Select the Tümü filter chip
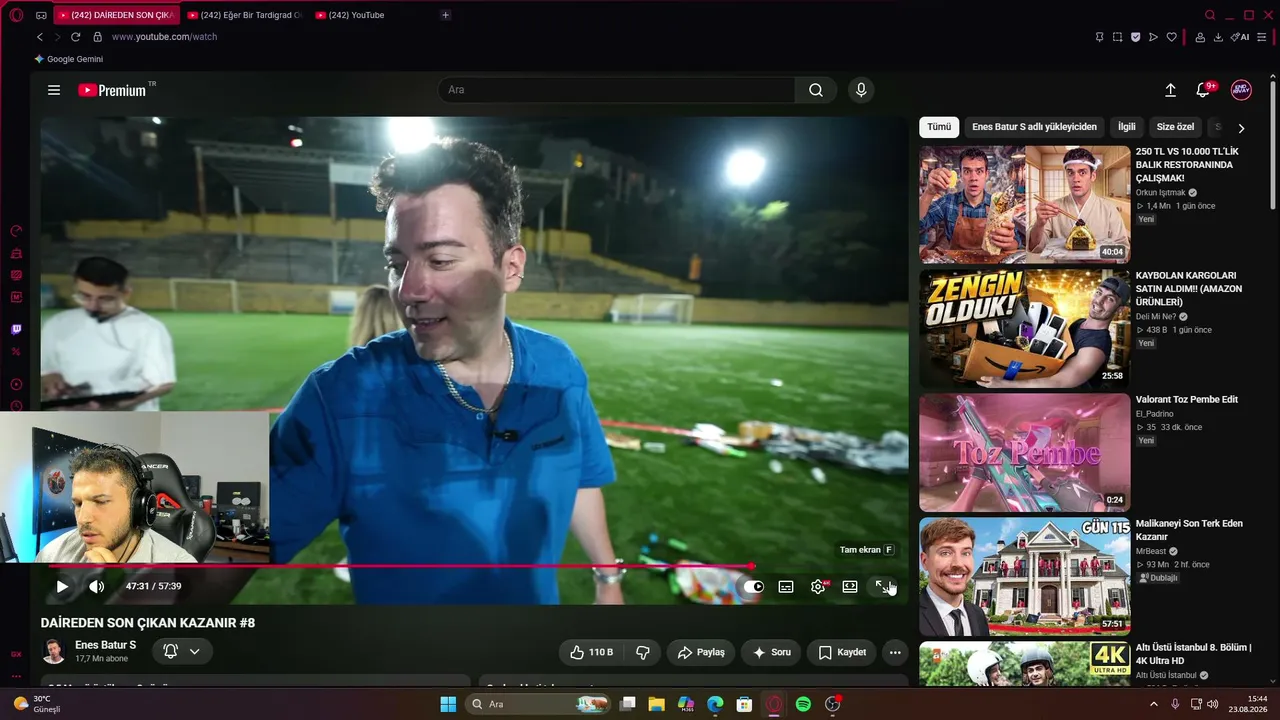The height and width of the screenshot is (720, 1280). click(939, 127)
